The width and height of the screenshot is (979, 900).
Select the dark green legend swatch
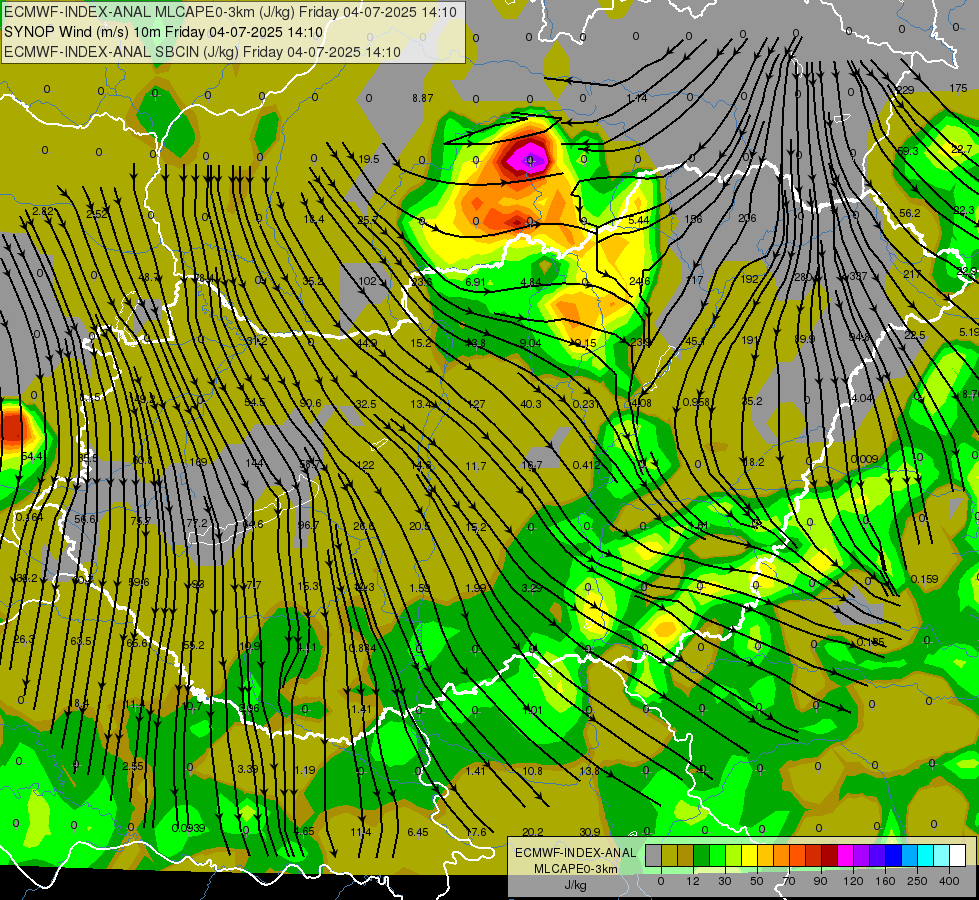(702, 855)
